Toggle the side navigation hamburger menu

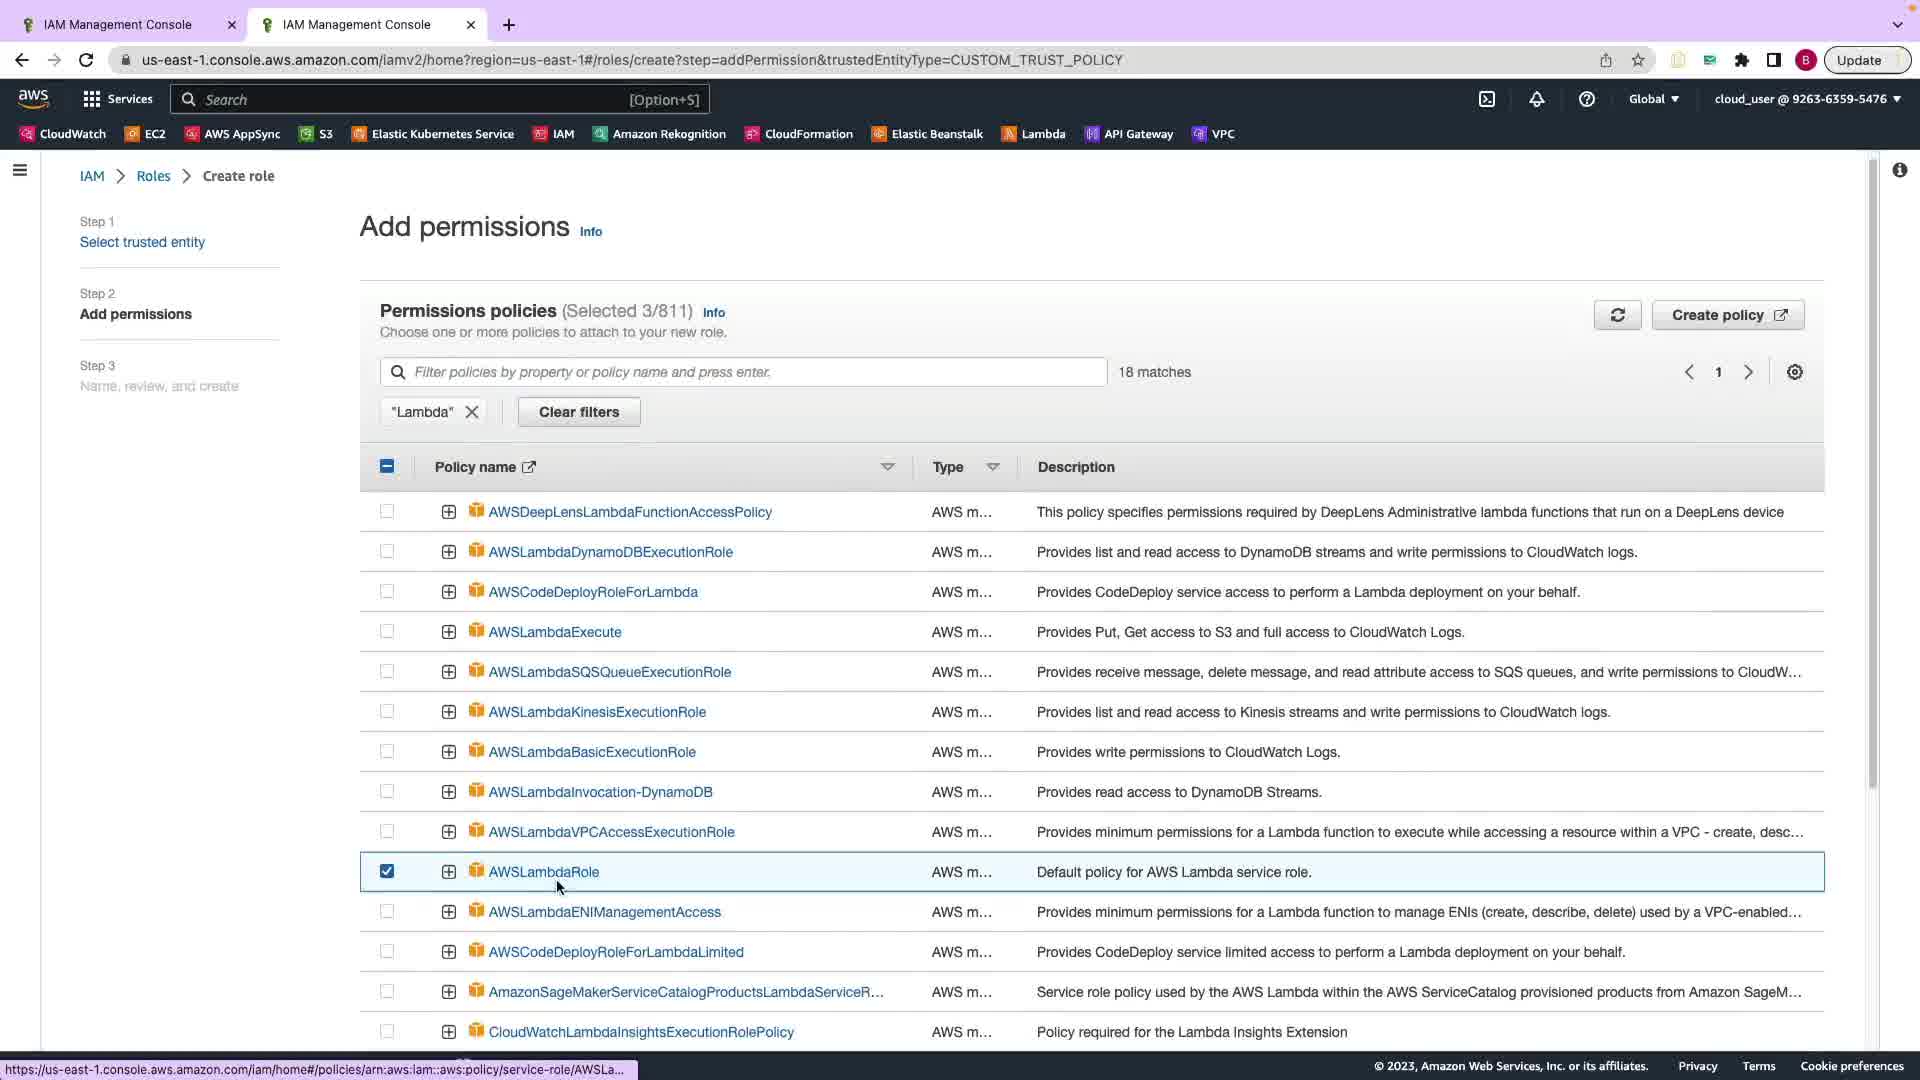coord(19,170)
